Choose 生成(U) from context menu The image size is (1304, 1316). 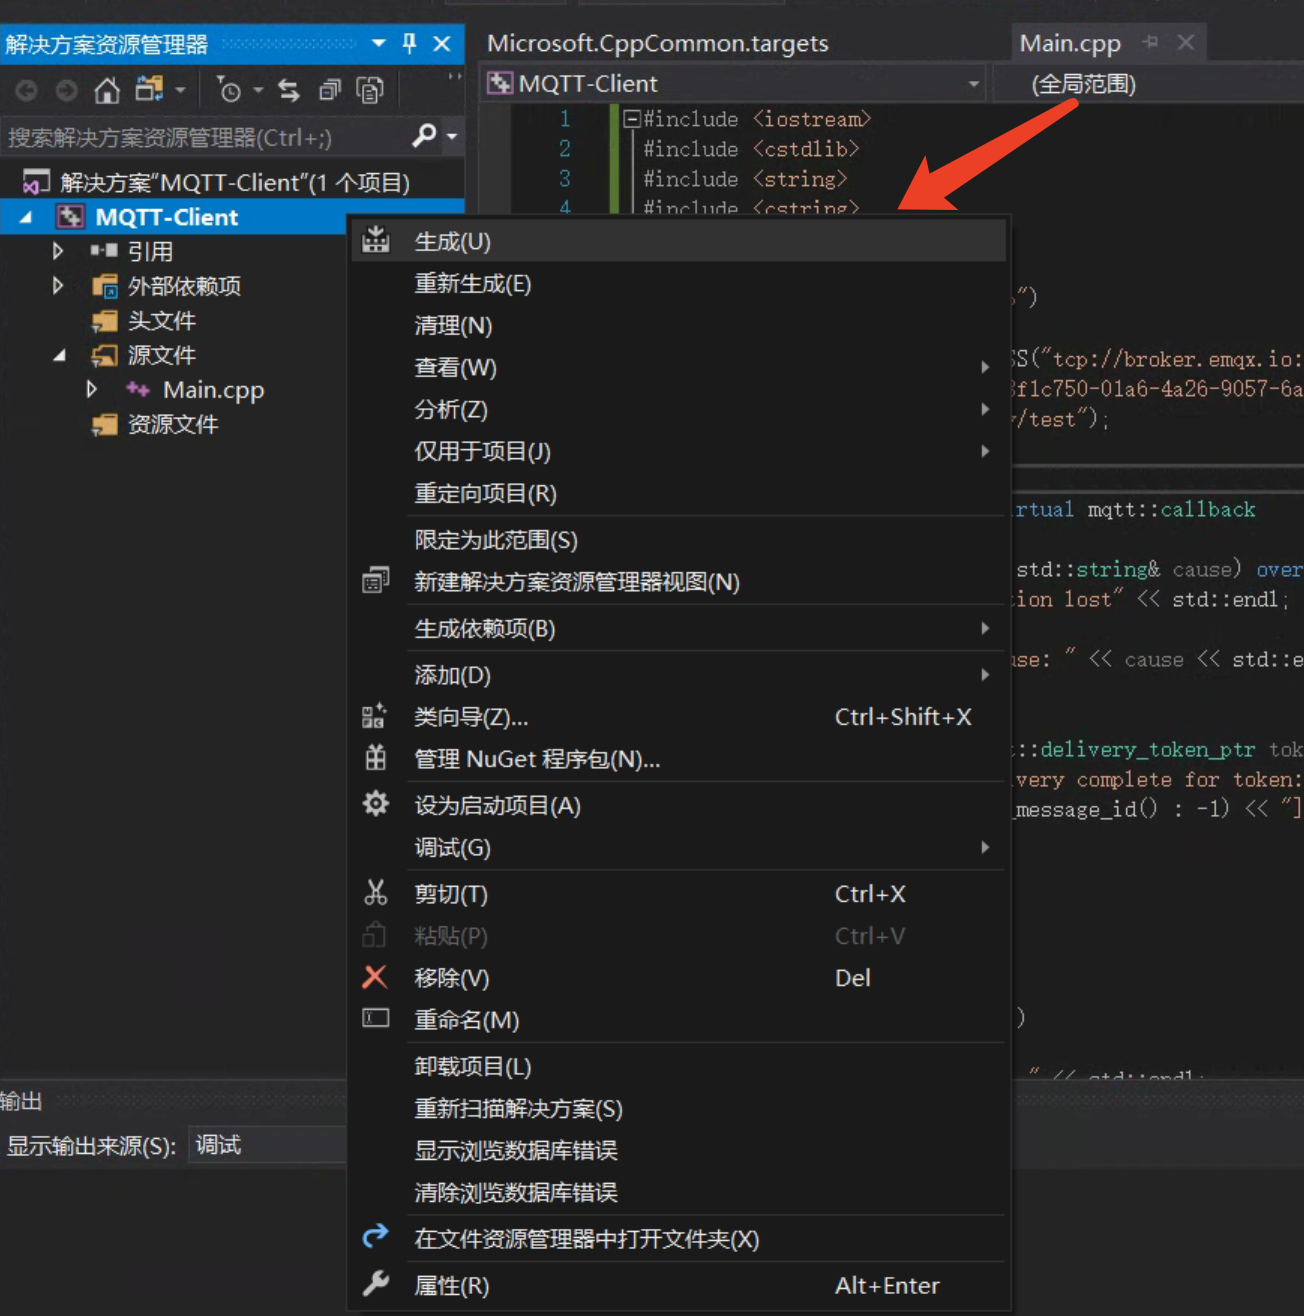point(678,241)
